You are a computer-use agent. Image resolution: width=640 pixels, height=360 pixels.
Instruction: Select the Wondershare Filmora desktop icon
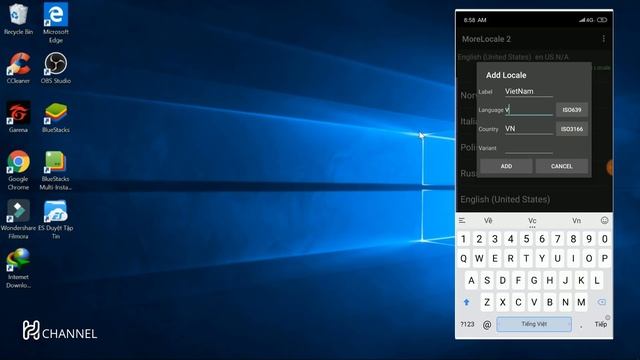pos(18,219)
